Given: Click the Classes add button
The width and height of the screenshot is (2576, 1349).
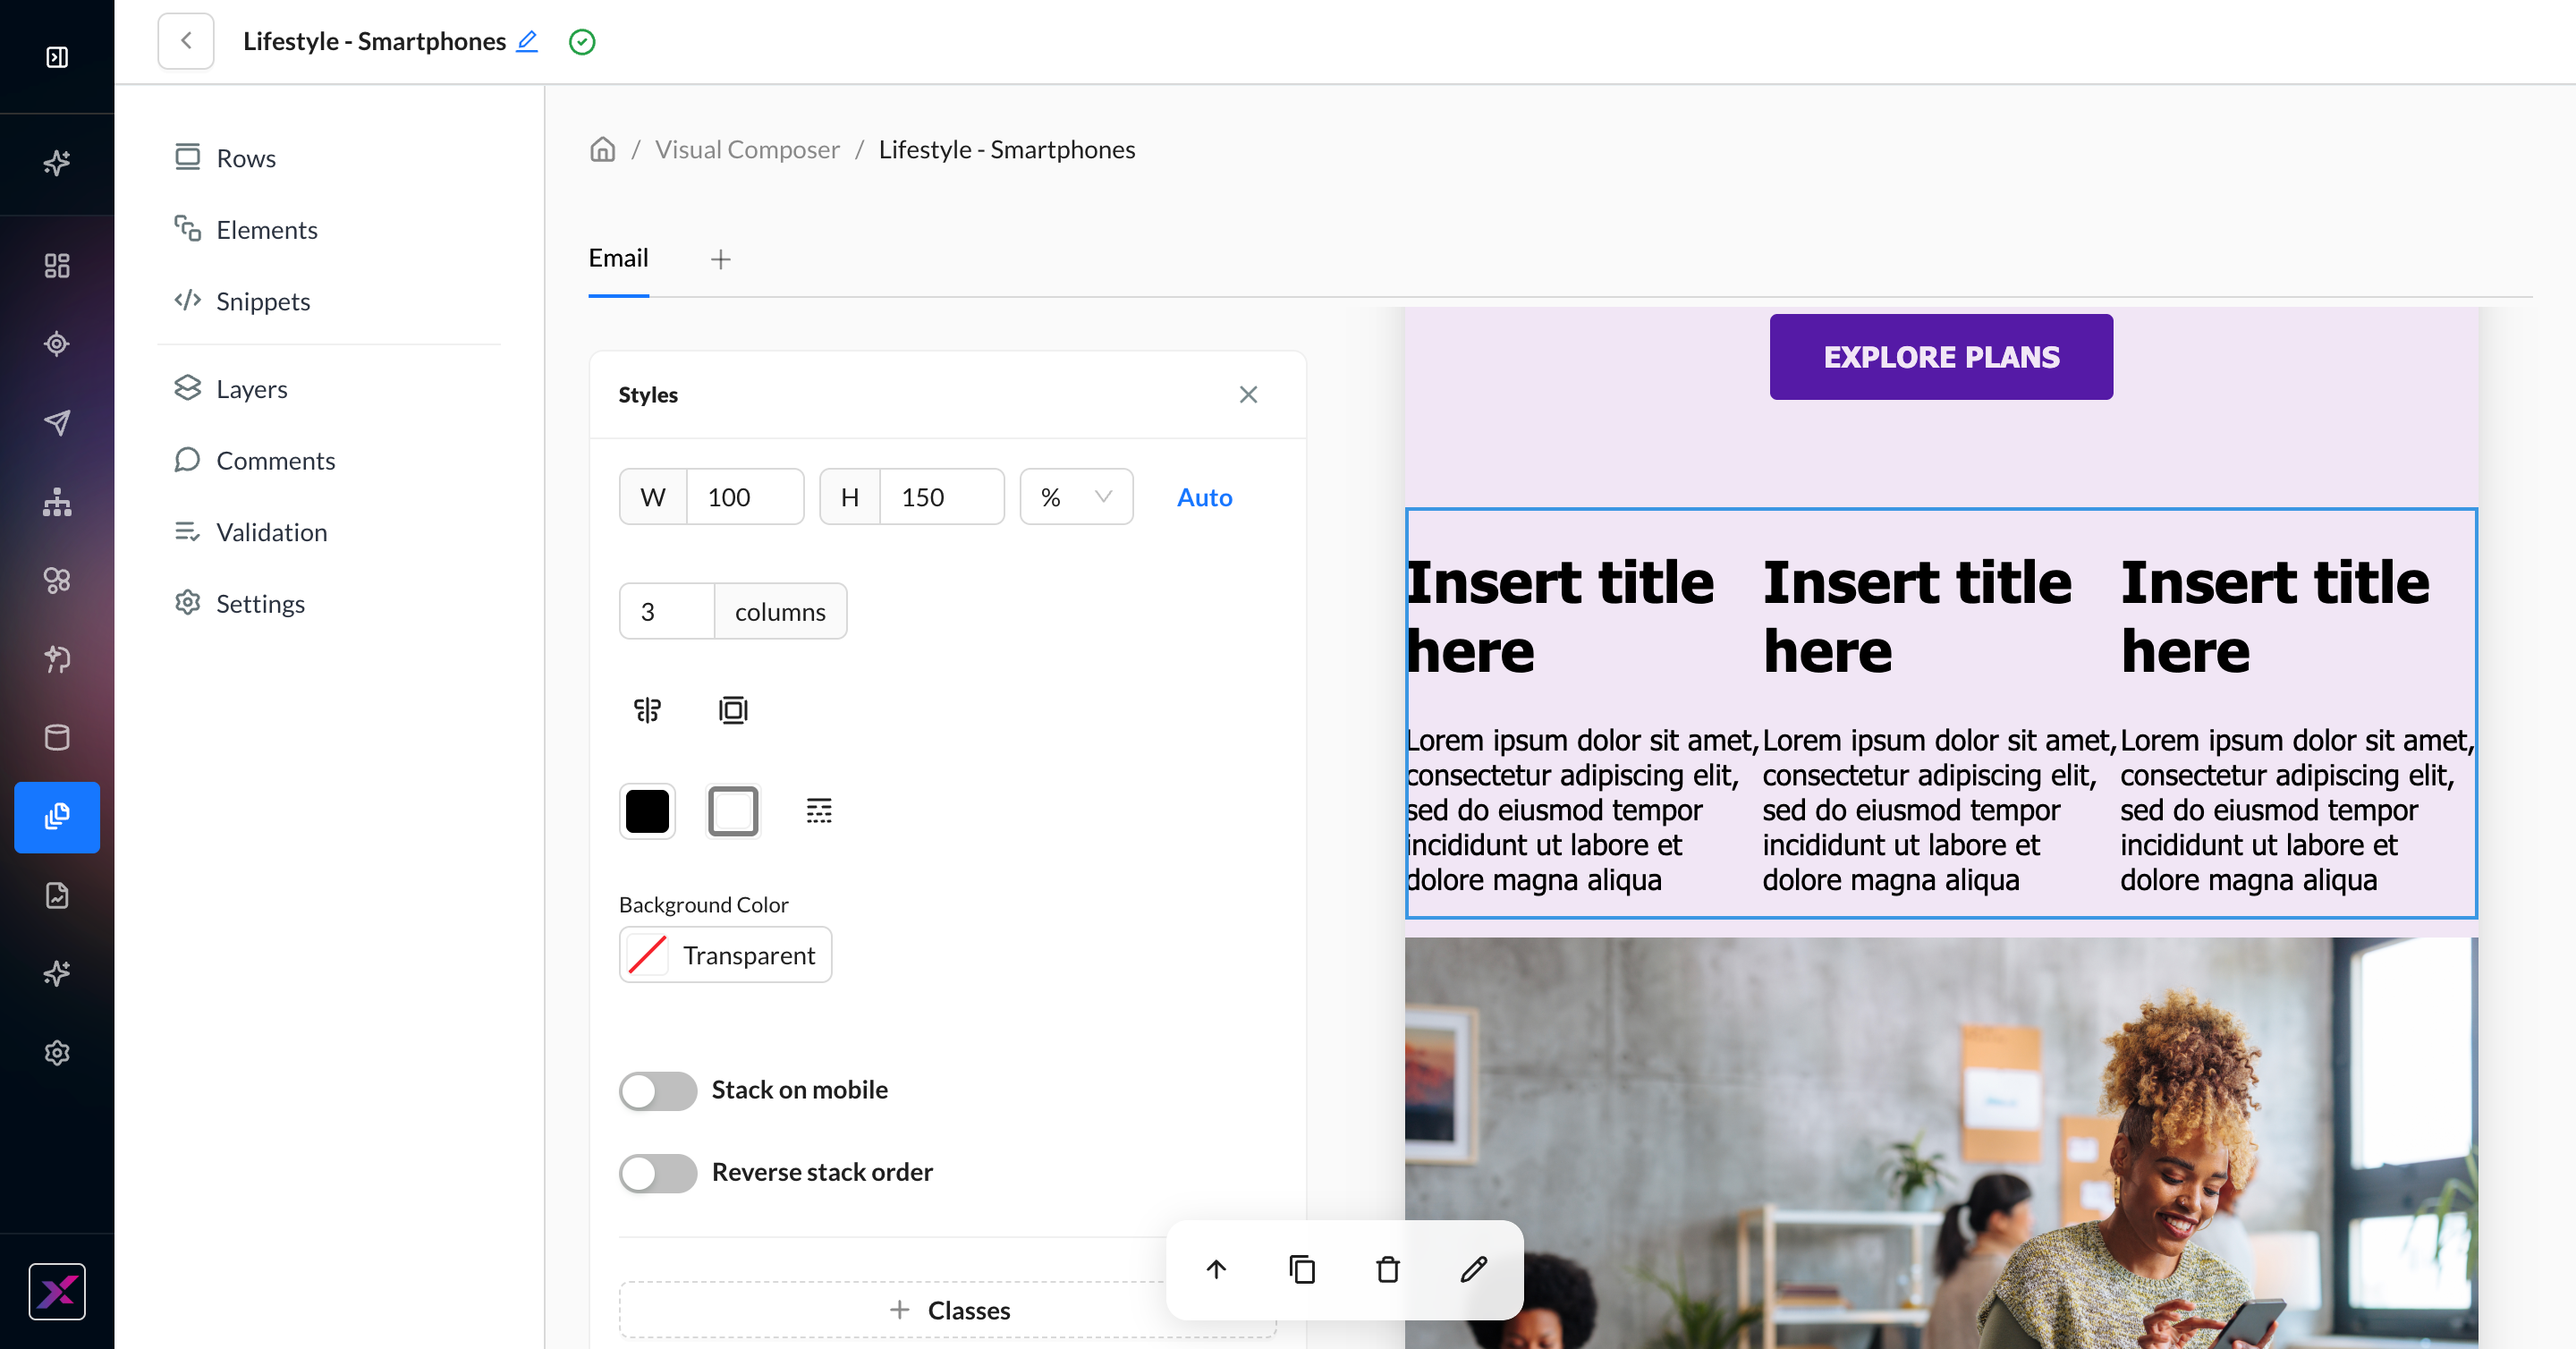Looking at the screenshot, I should [x=947, y=1310].
